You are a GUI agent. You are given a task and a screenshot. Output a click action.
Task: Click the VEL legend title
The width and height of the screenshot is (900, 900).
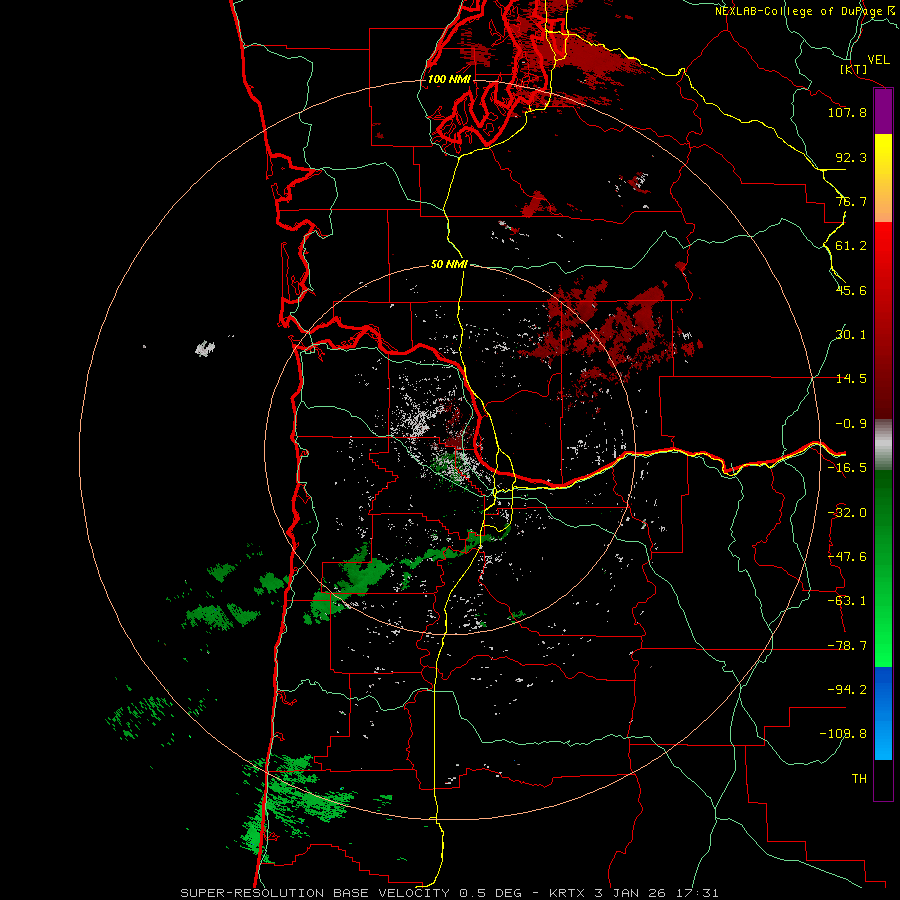click(x=878, y=60)
